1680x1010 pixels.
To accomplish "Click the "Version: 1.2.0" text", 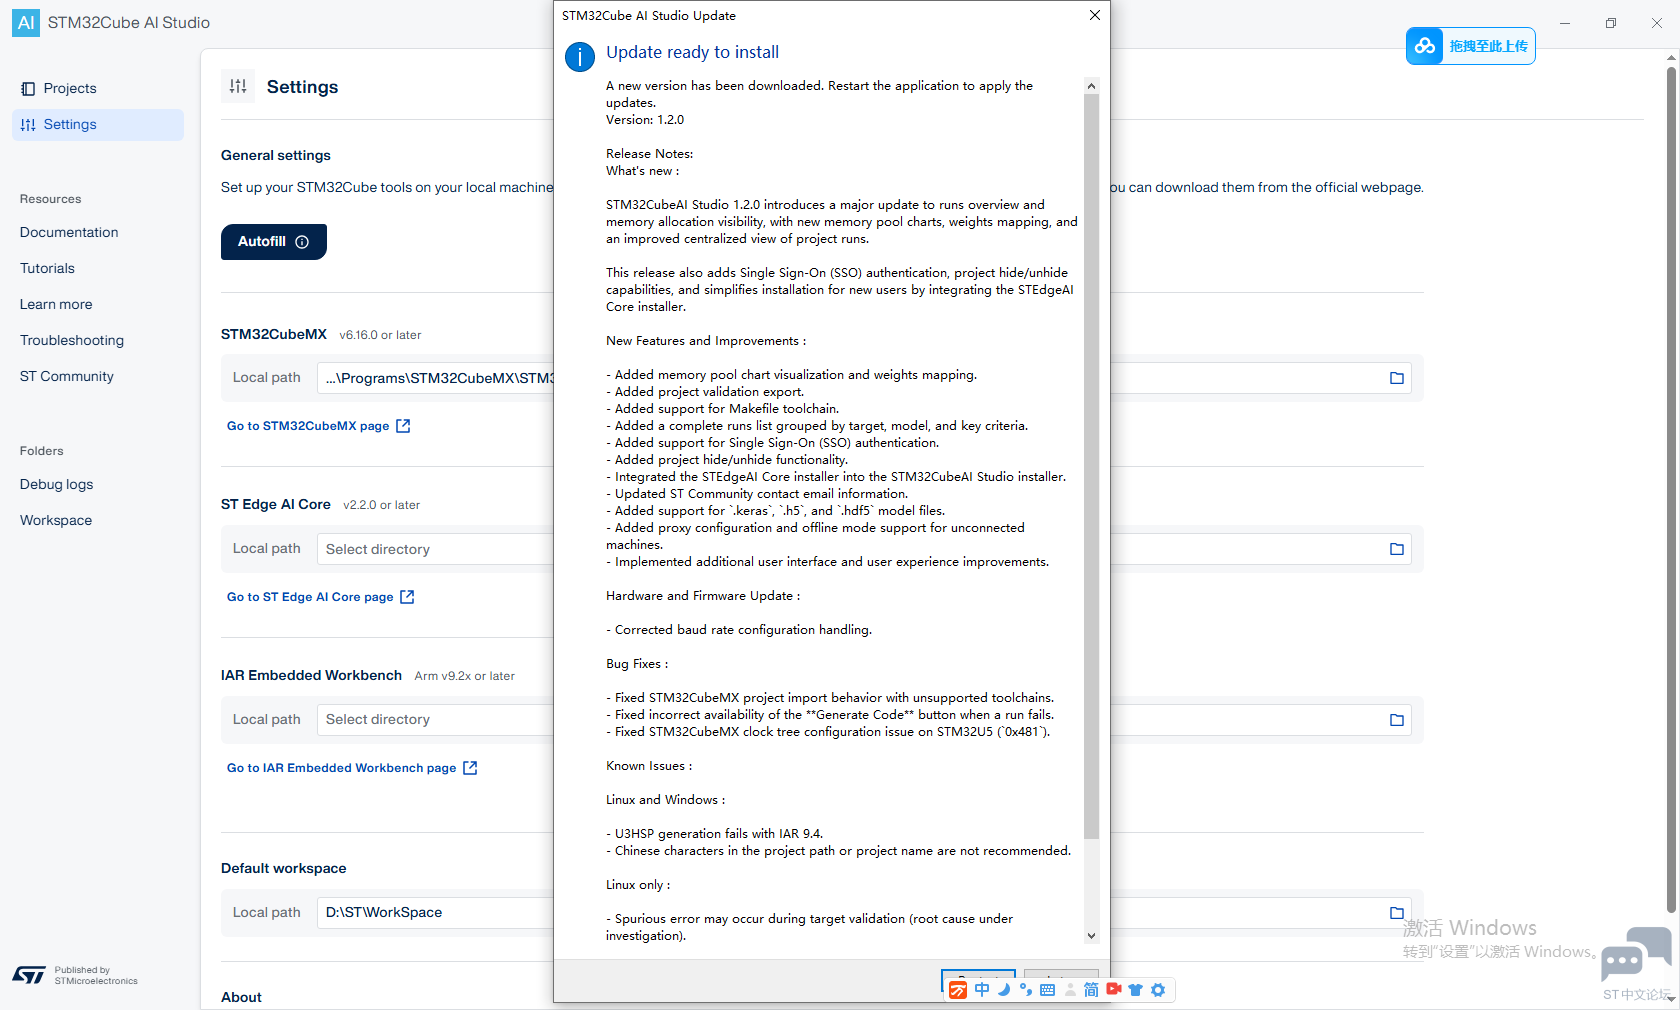I will coord(645,120).
